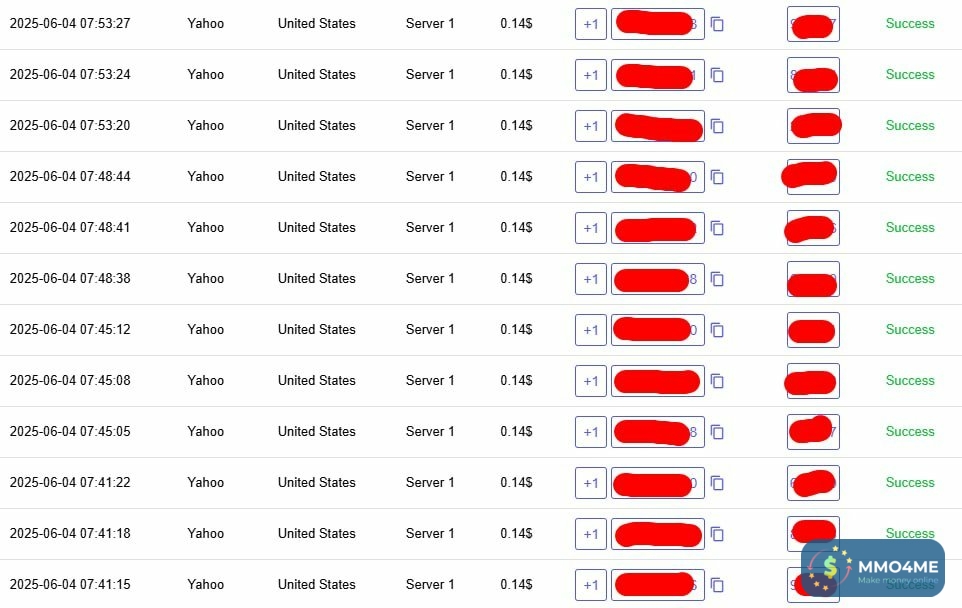Click the redacted code box in the 07:48:38 row

(813, 279)
